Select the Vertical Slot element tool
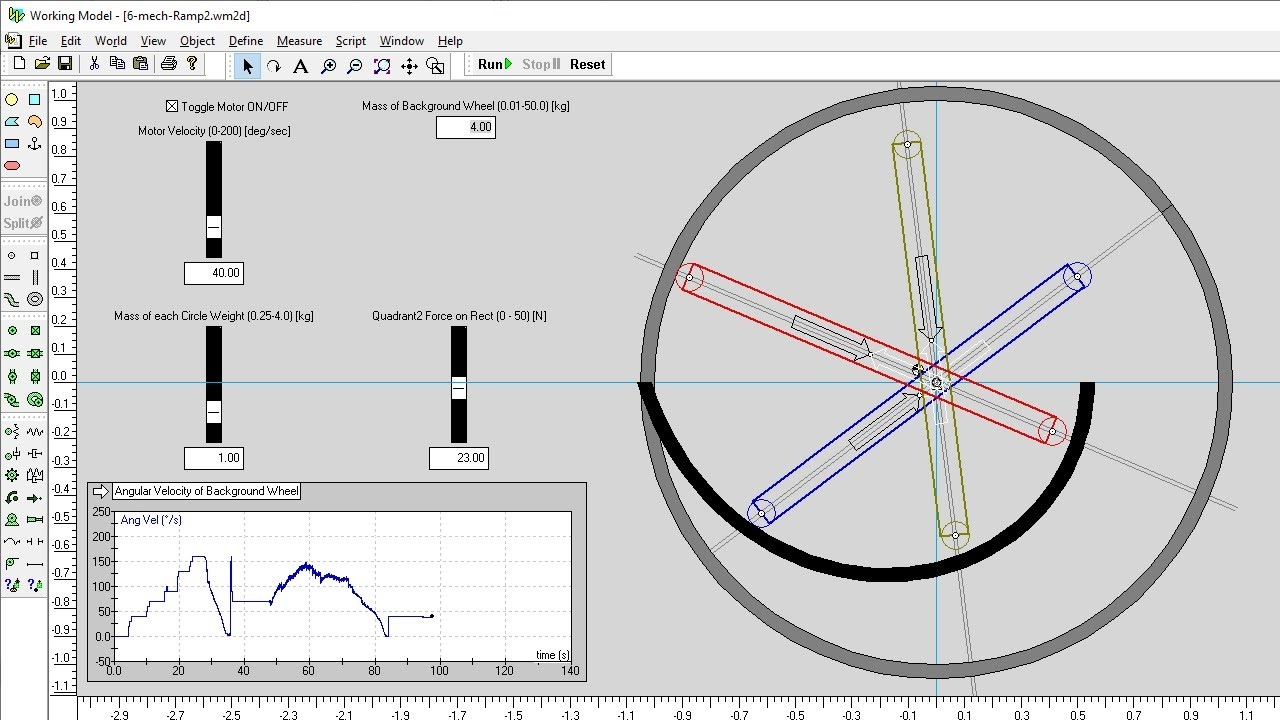The image size is (1280, 720). (x=35, y=277)
